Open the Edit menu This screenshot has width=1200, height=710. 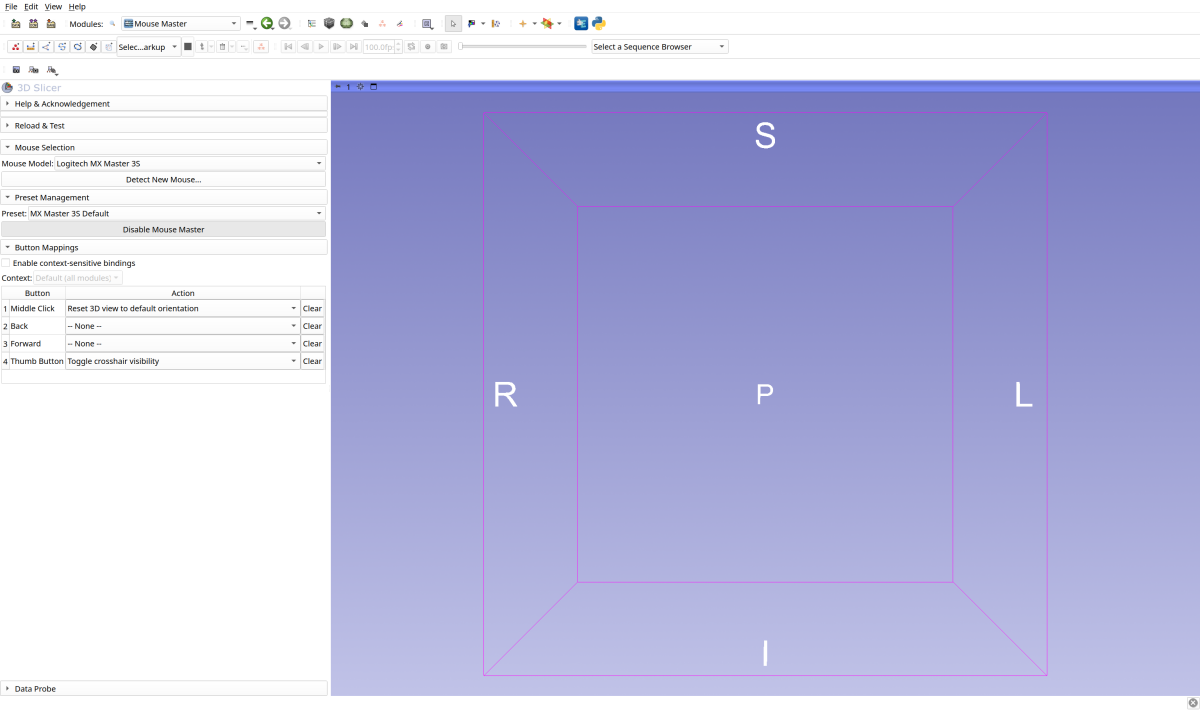[x=31, y=7]
